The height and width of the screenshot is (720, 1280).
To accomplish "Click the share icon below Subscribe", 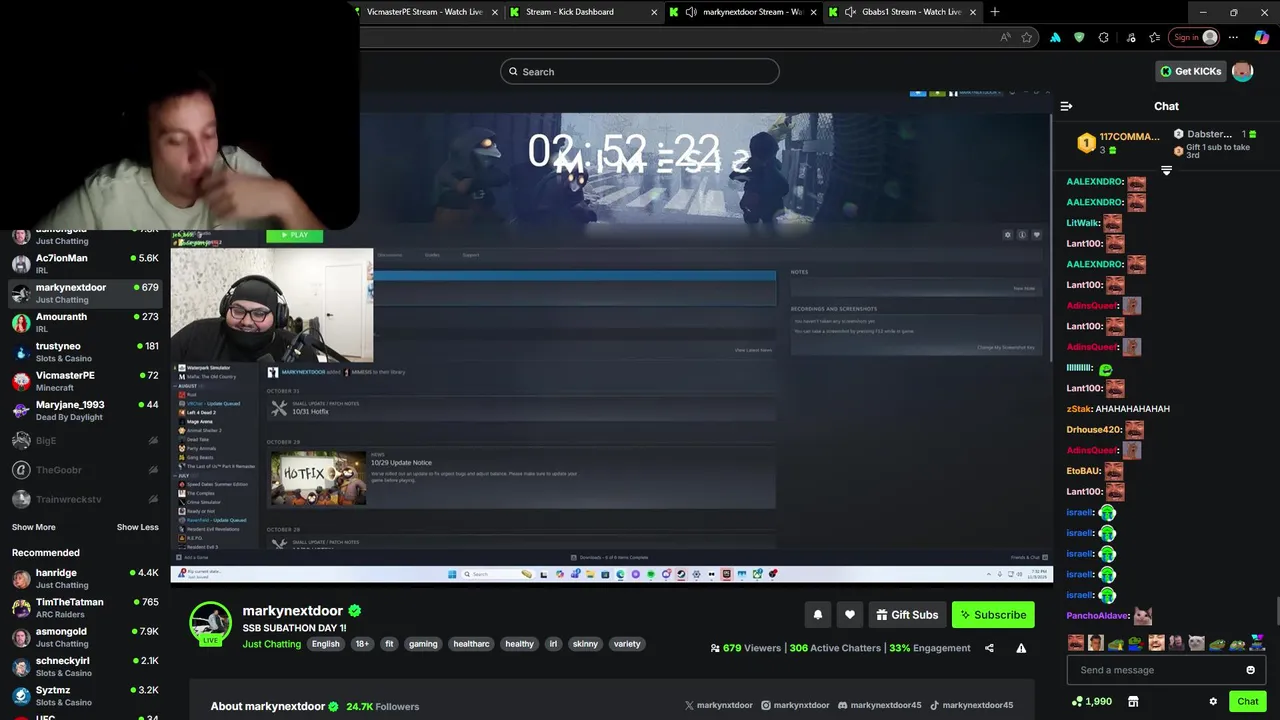I will click(989, 648).
